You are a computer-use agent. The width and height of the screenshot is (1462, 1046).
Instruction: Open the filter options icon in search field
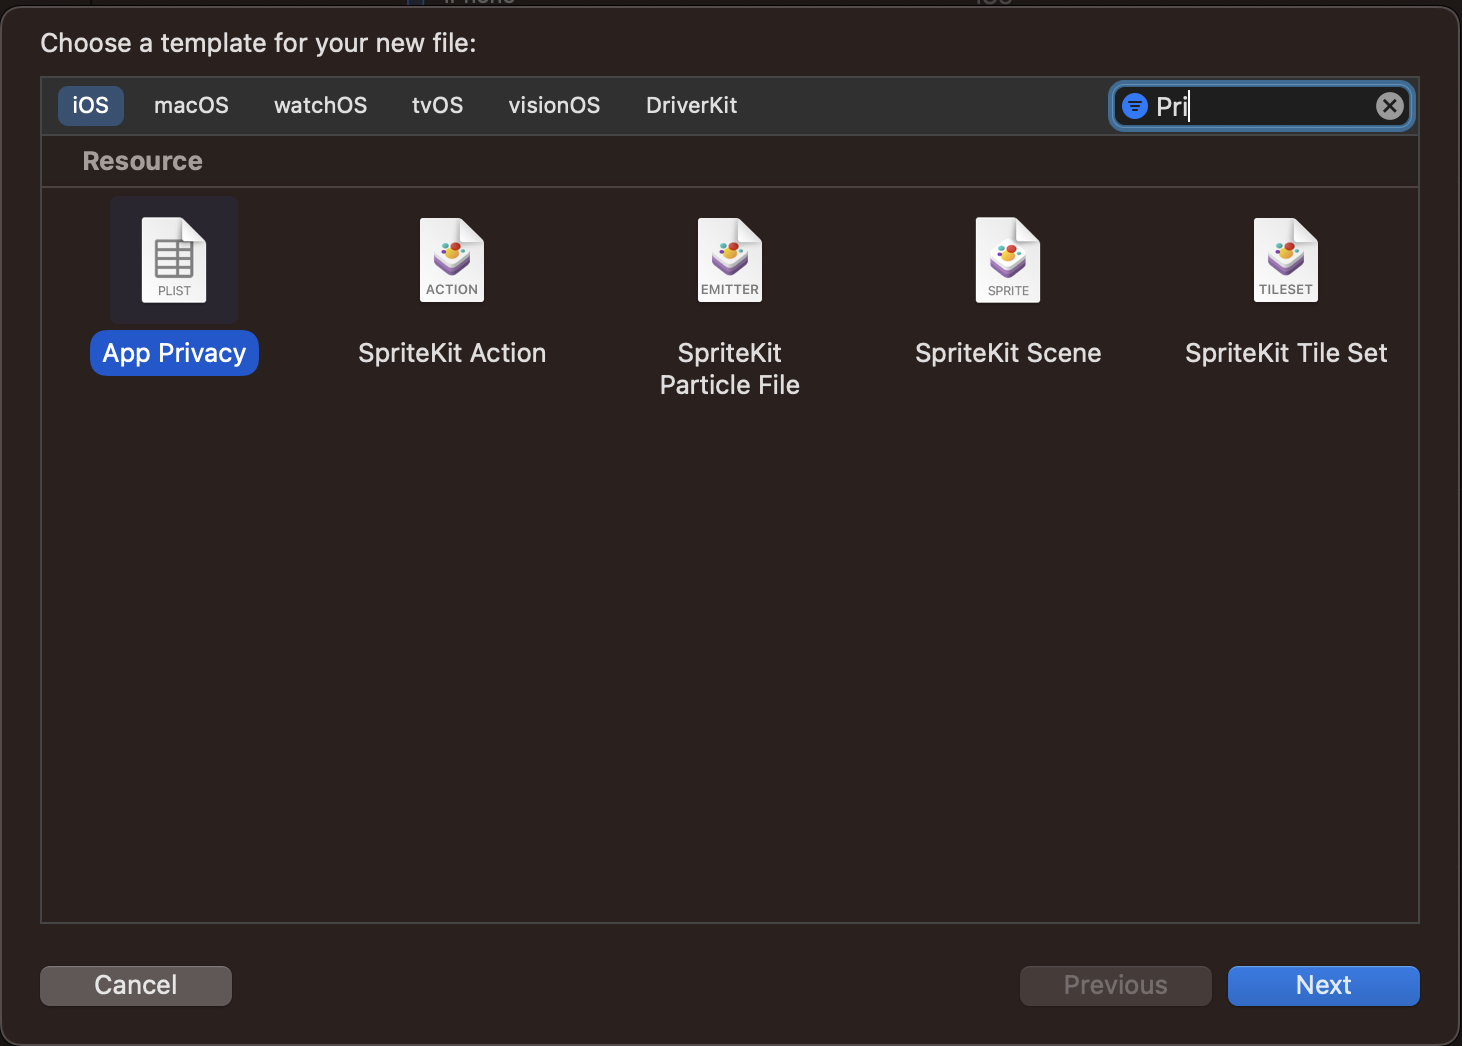pyautogui.click(x=1135, y=106)
